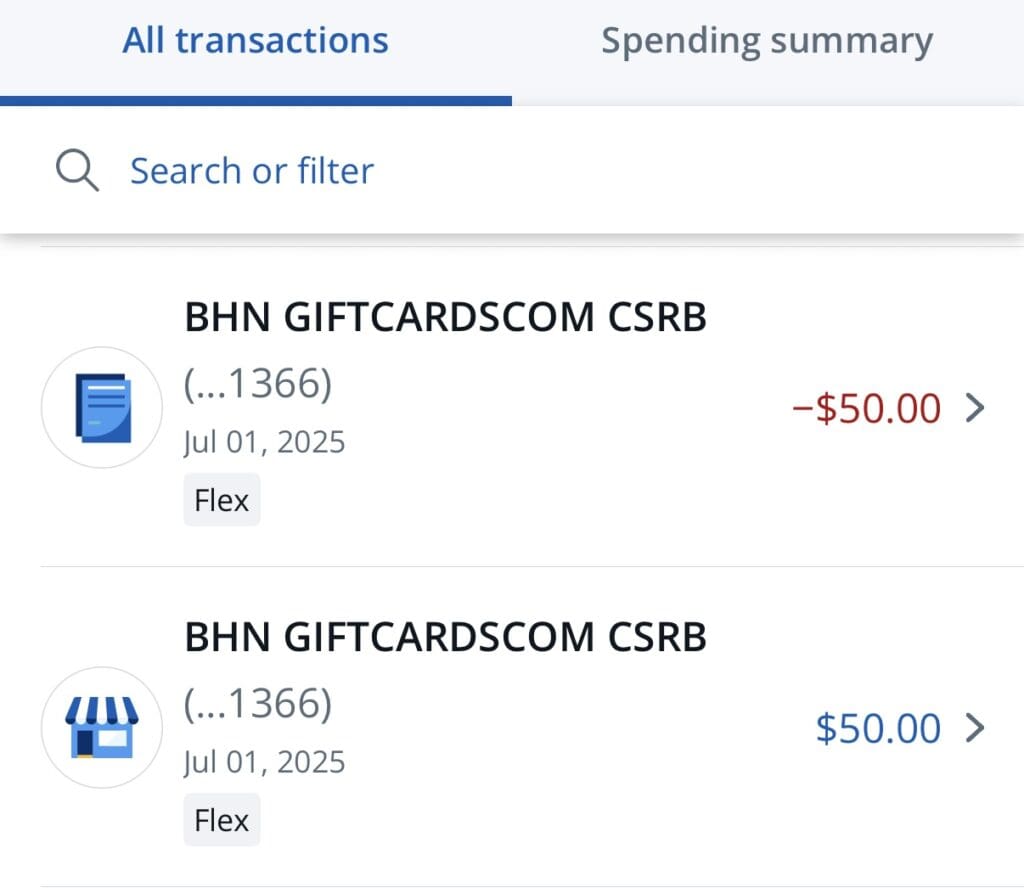Tap the Flex tag on the $50.00 transaction
This screenshot has height=888, width=1024.
pos(221,820)
